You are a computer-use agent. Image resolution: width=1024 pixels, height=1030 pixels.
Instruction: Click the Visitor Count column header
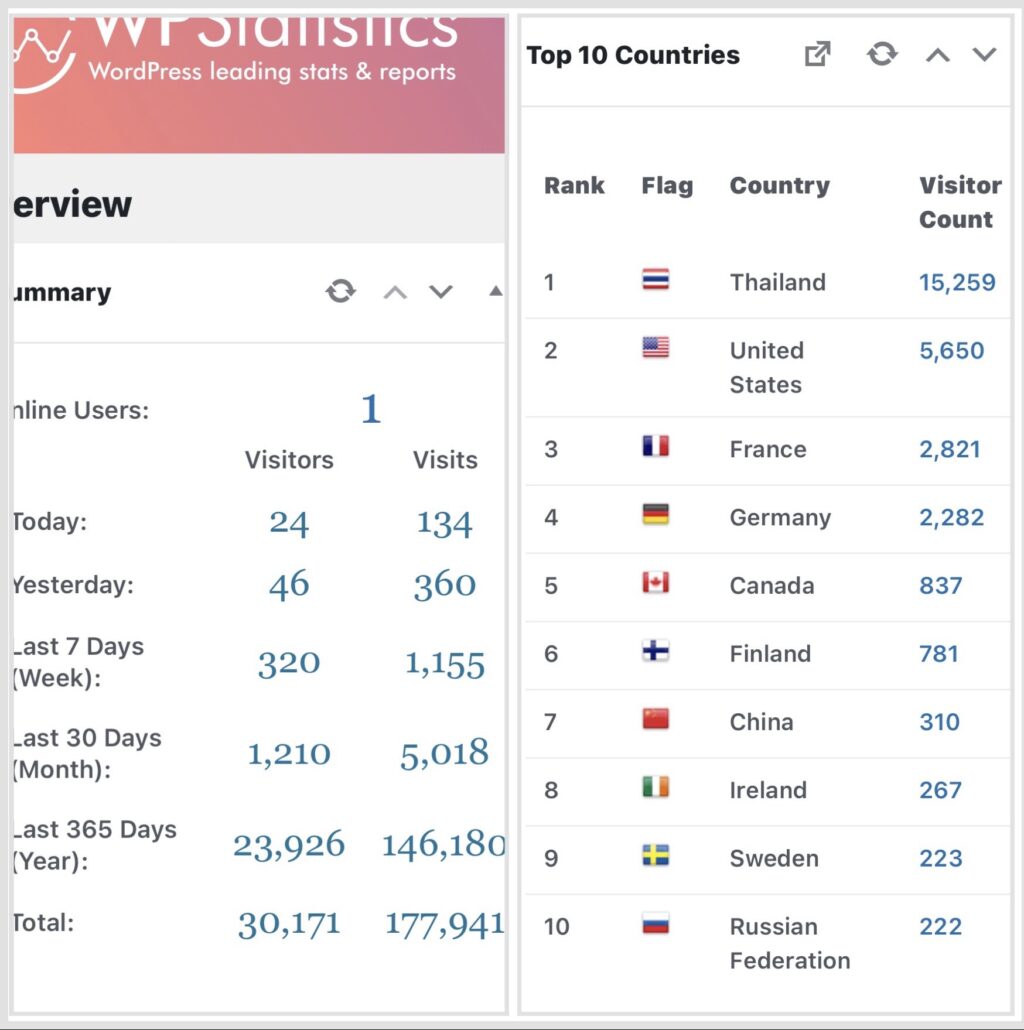(x=958, y=202)
